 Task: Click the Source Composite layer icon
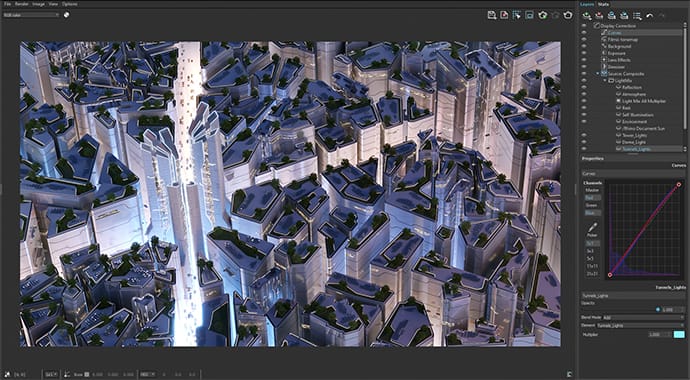click(x=604, y=73)
